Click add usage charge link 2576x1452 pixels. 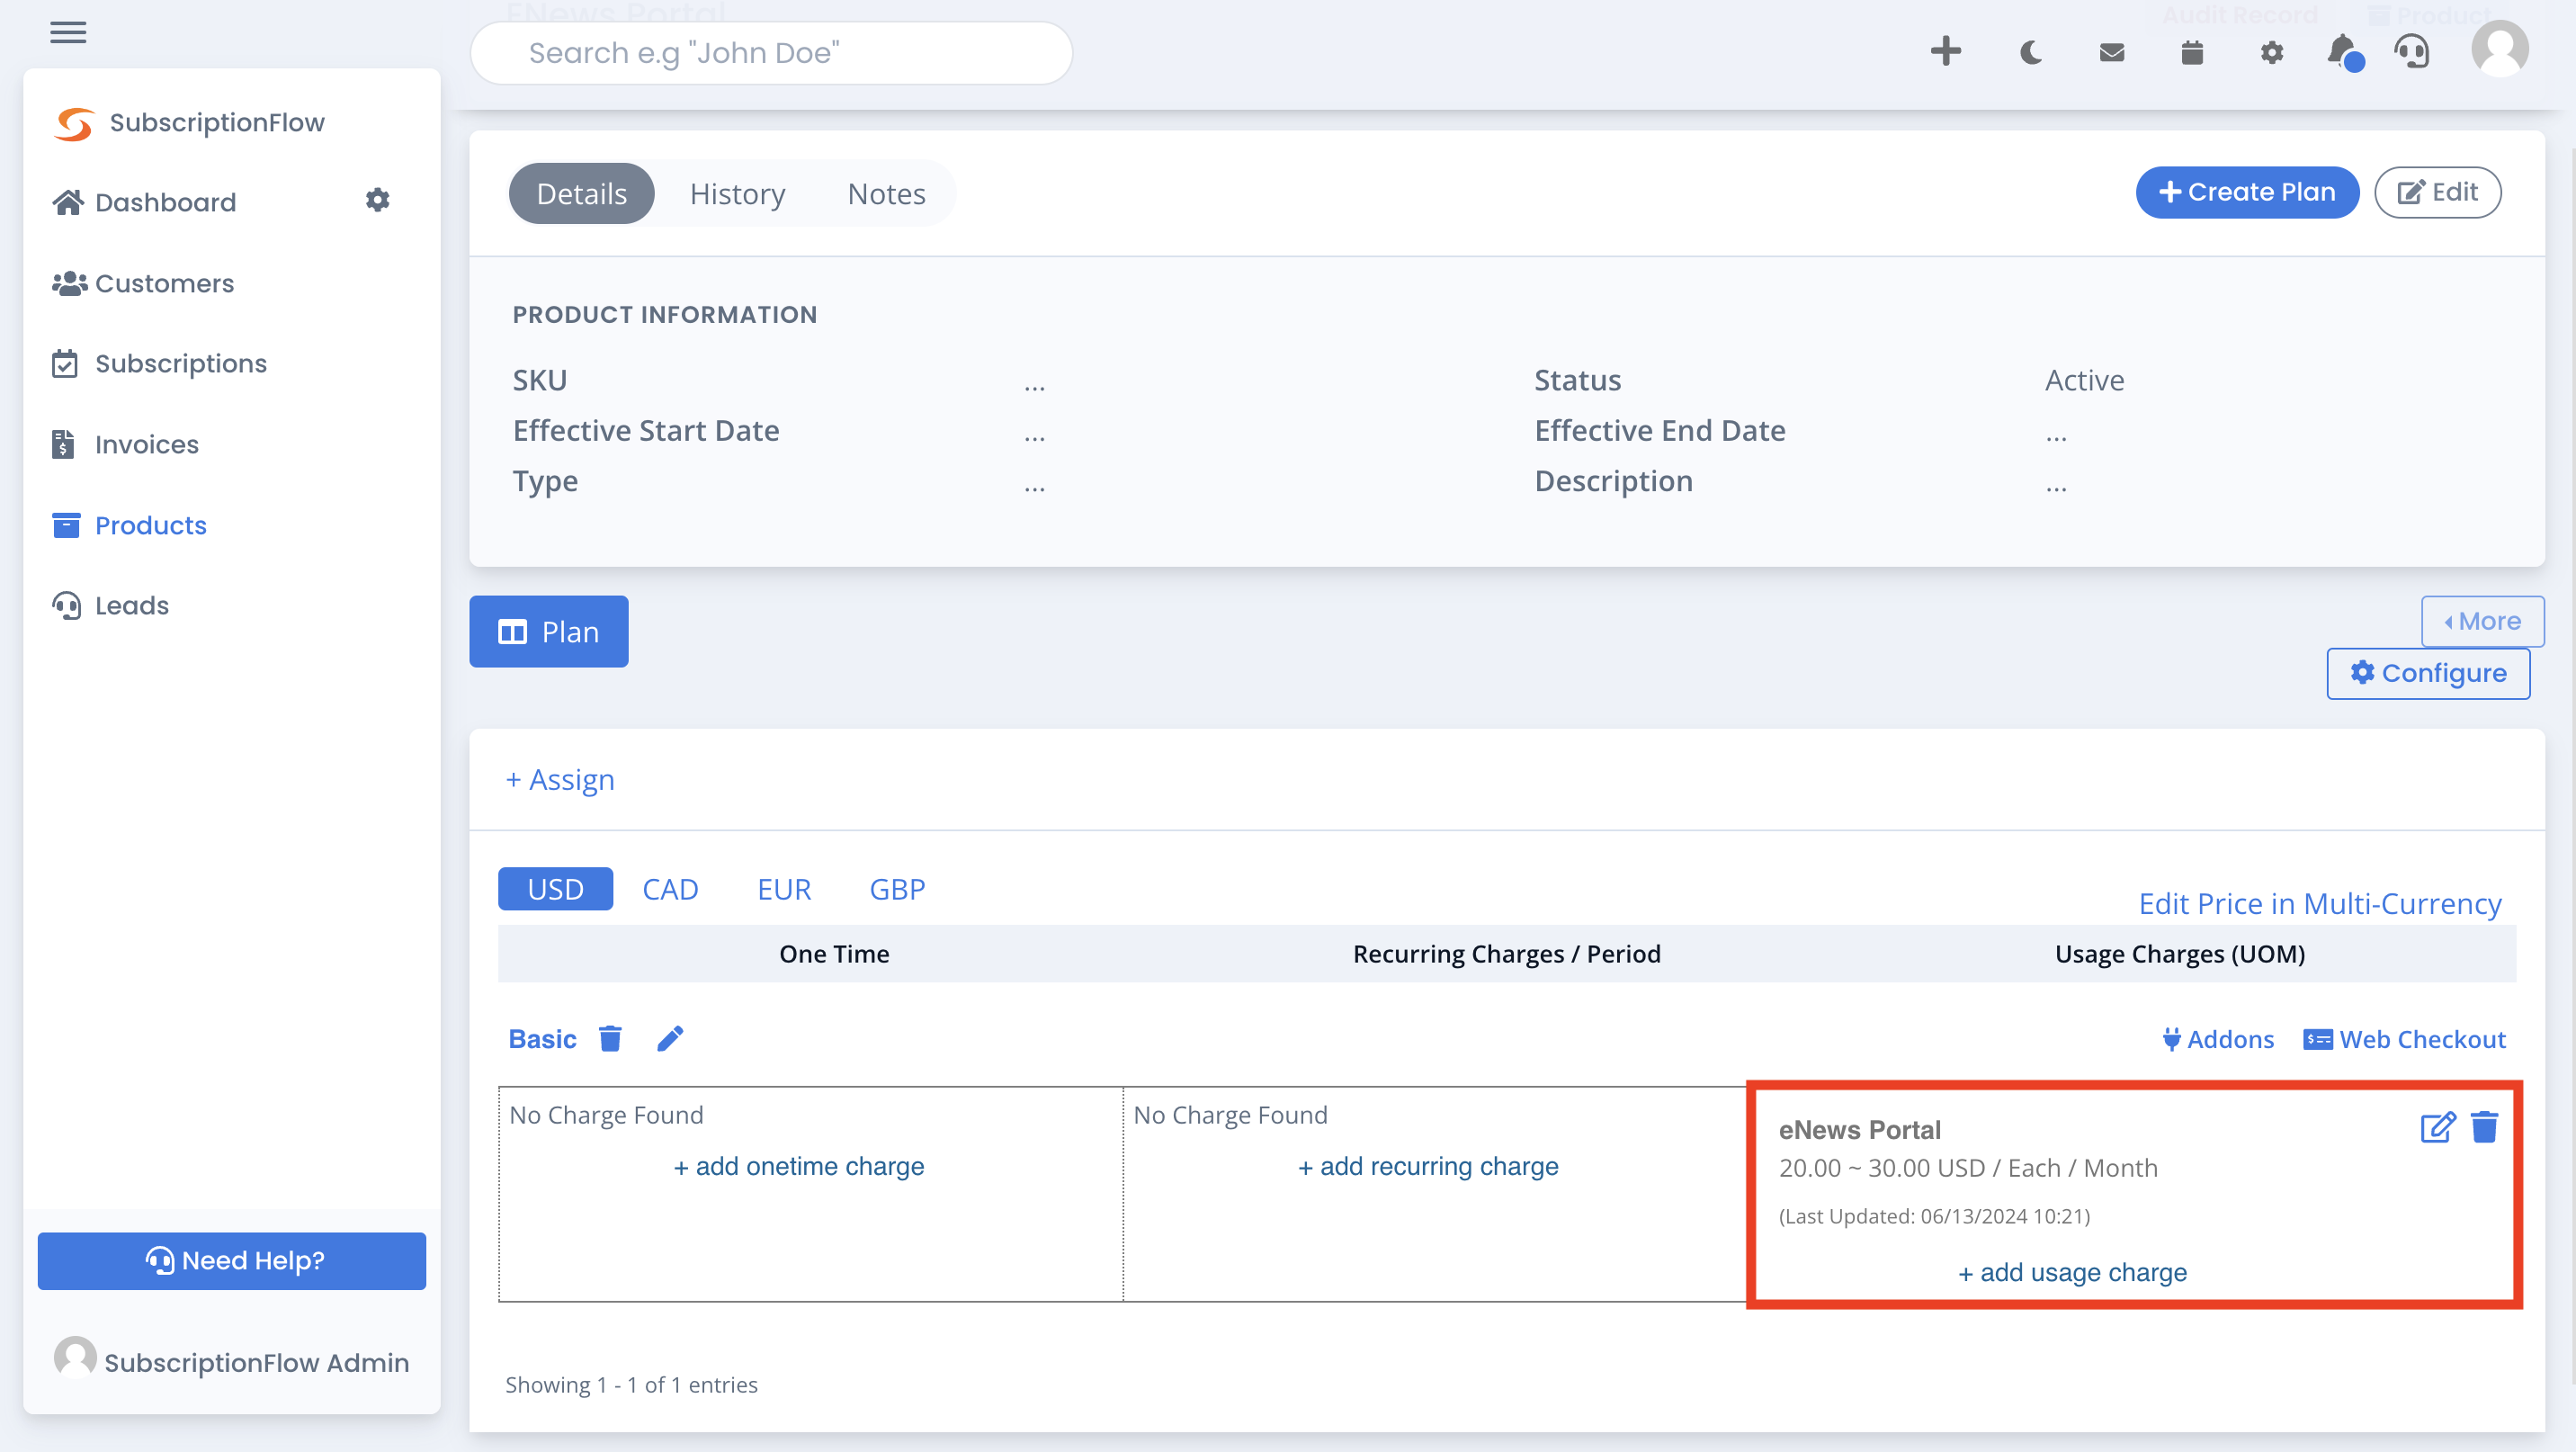(2071, 1272)
